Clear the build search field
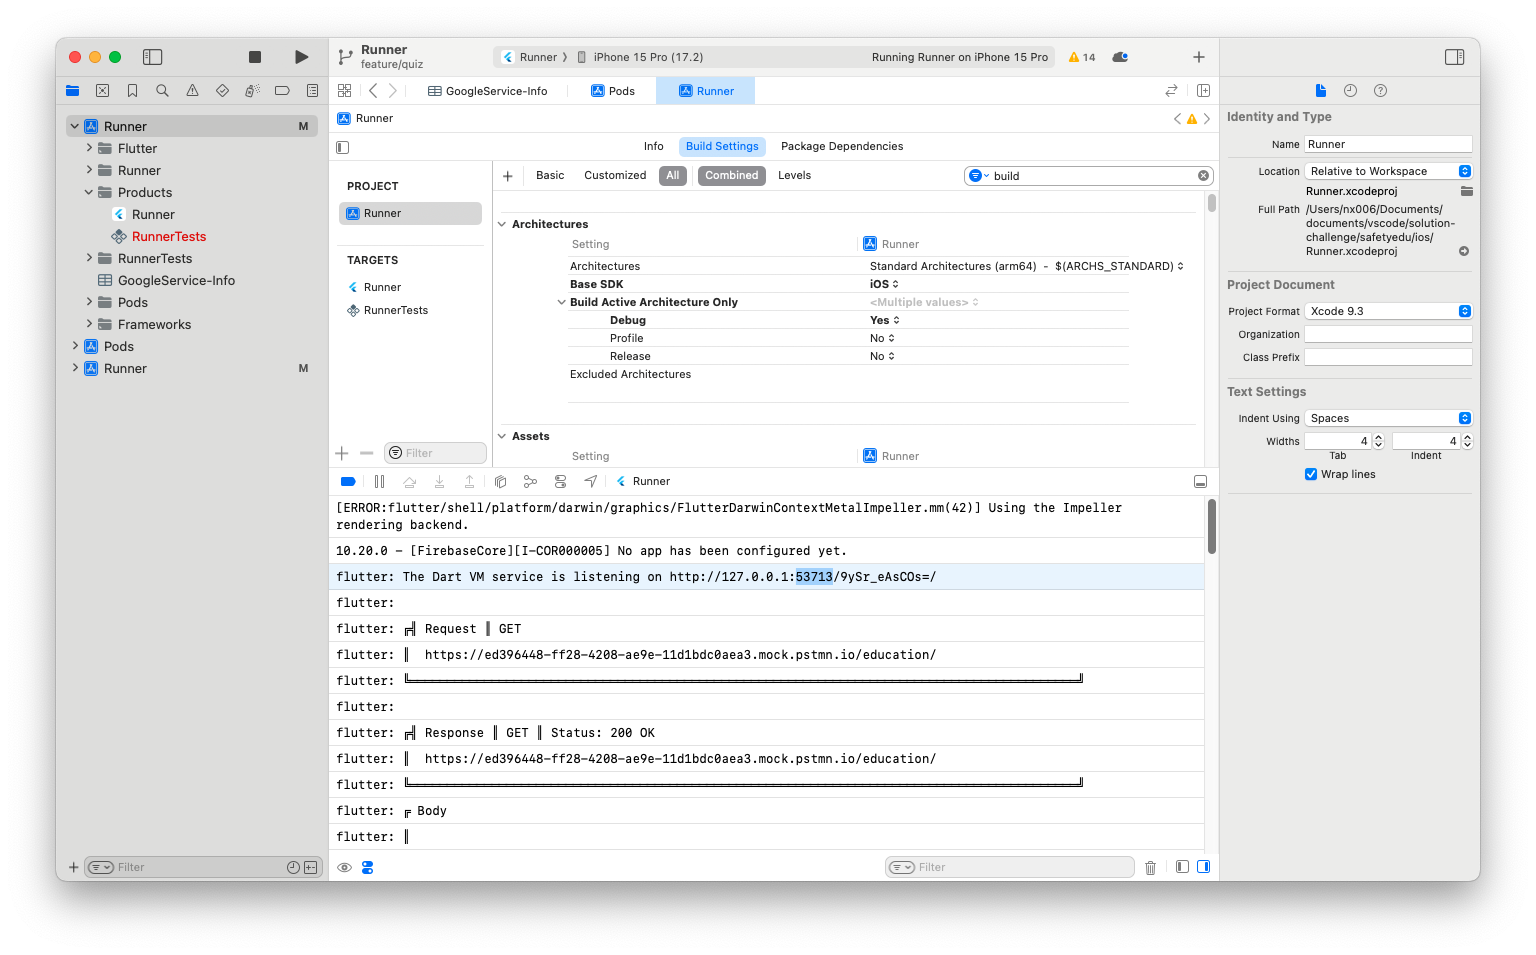 click(x=1203, y=176)
